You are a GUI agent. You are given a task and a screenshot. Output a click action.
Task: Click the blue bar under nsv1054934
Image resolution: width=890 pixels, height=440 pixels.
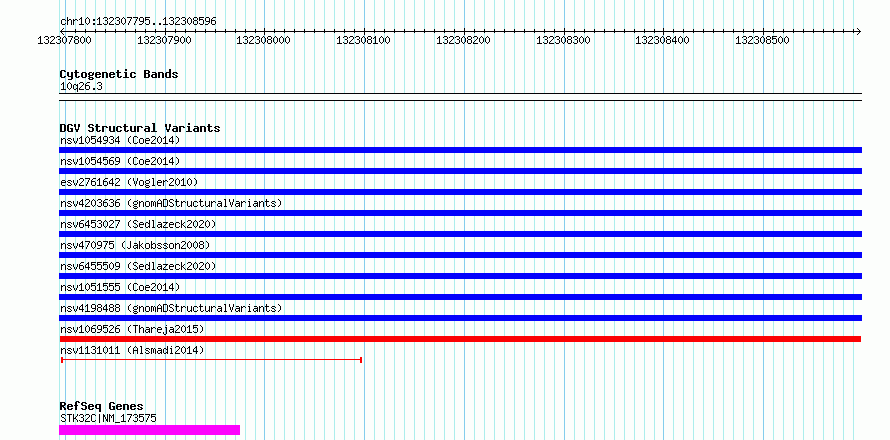coord(460,150)
